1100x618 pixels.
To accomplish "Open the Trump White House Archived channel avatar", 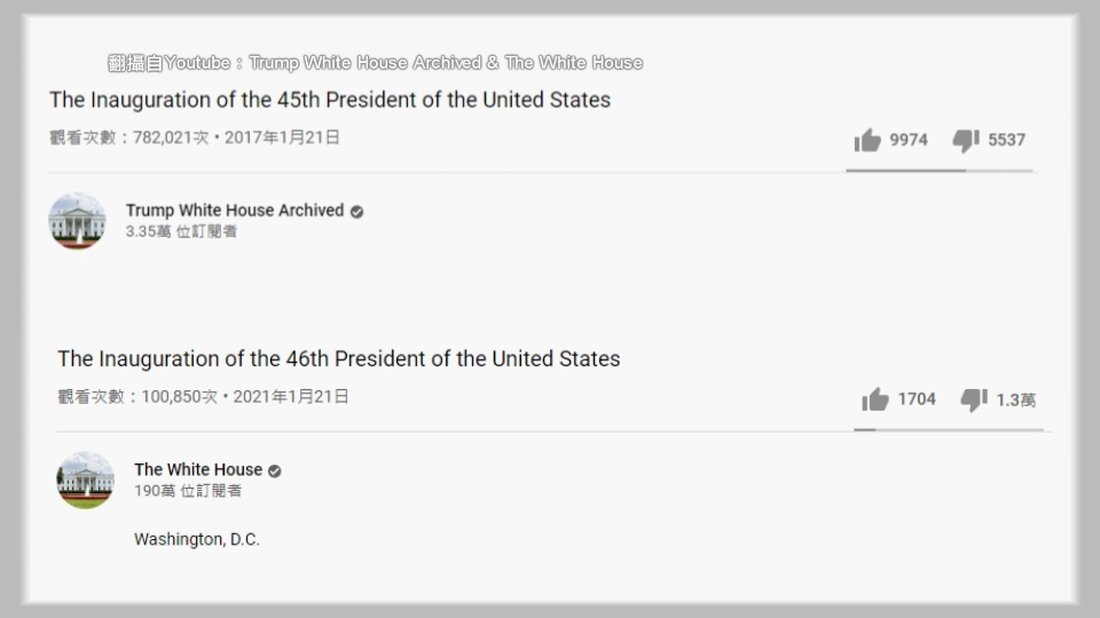I will coord(77,221).
